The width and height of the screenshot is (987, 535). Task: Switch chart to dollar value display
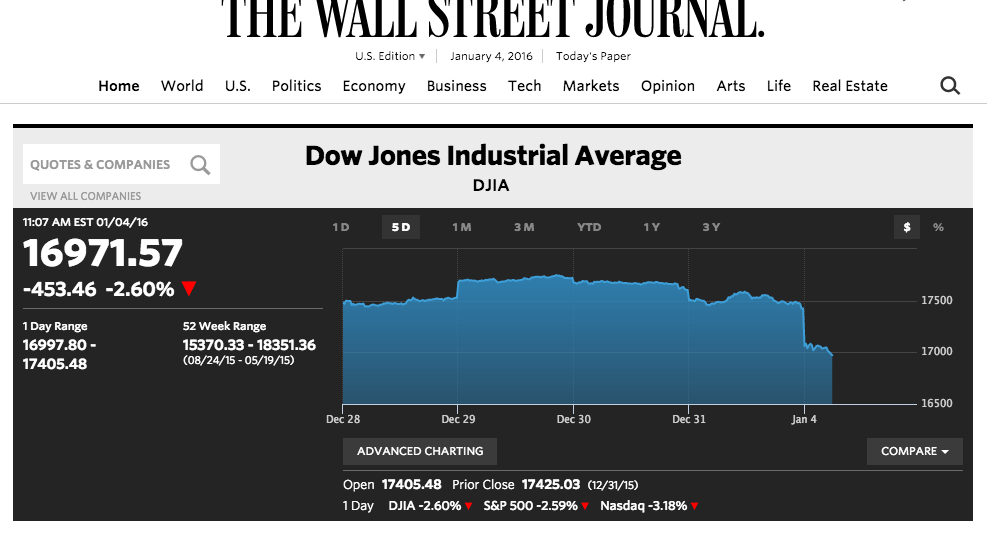click(907, 227)
